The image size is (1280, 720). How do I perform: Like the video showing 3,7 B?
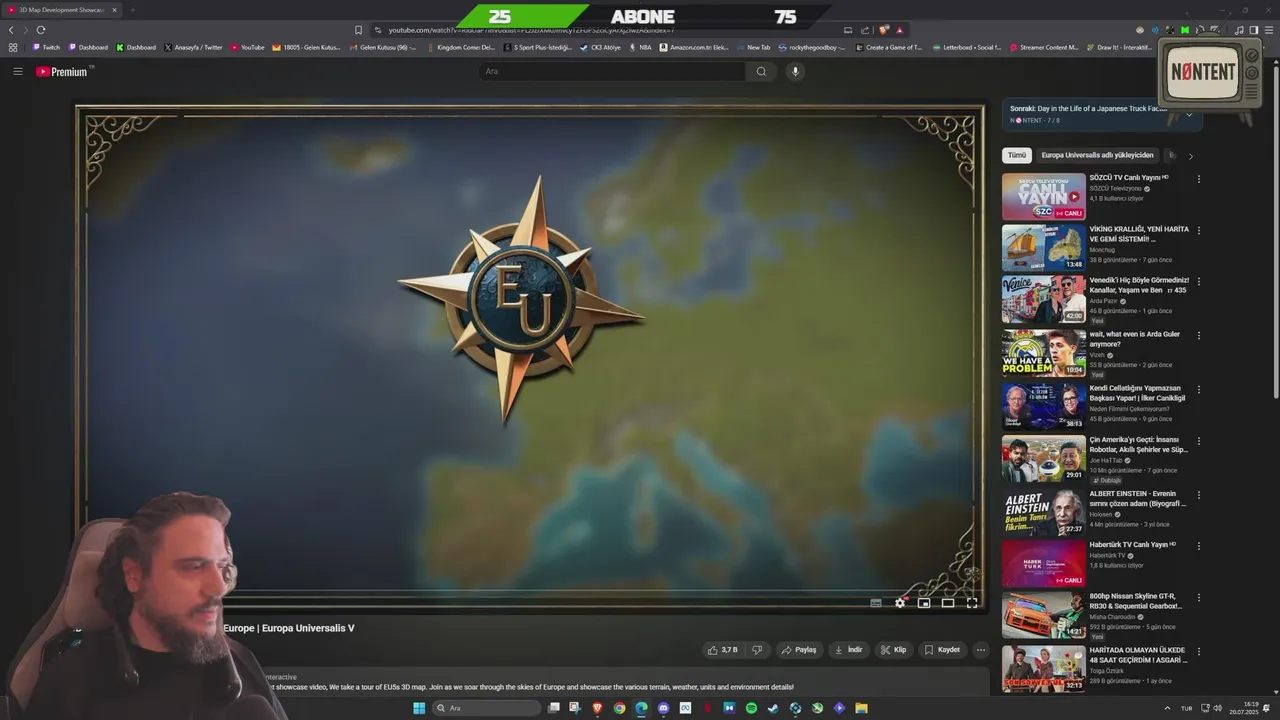[x=722, y=650]
